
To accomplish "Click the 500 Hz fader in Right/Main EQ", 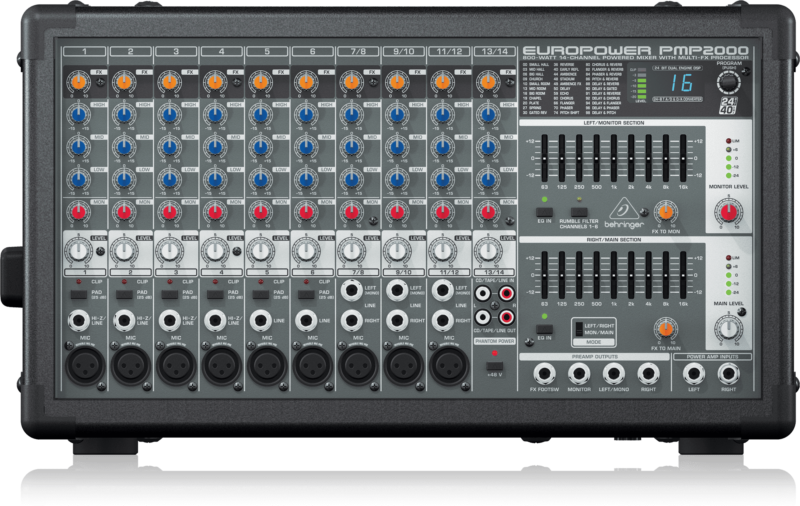I will pos(596,275).
